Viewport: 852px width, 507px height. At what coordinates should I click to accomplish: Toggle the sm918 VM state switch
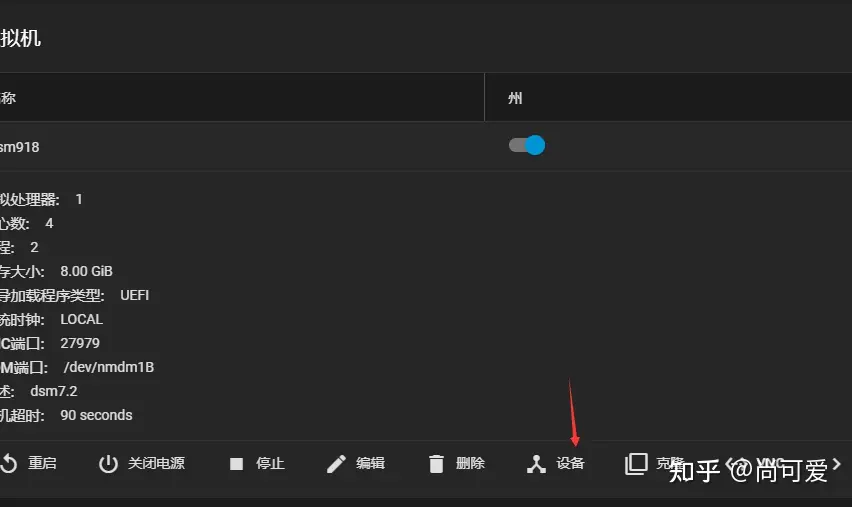[x=527, y=145]
